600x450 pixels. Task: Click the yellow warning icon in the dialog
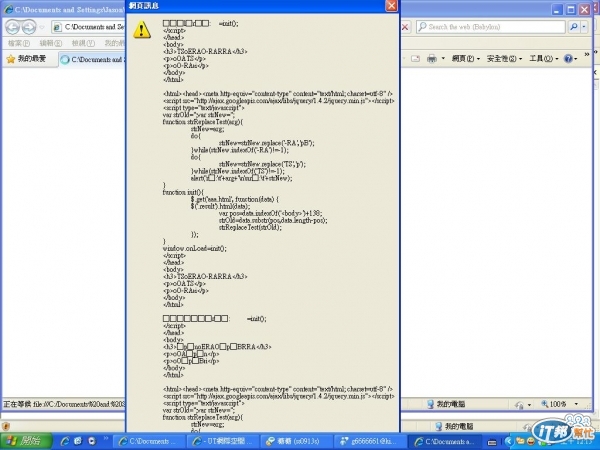tap(142, 29)
